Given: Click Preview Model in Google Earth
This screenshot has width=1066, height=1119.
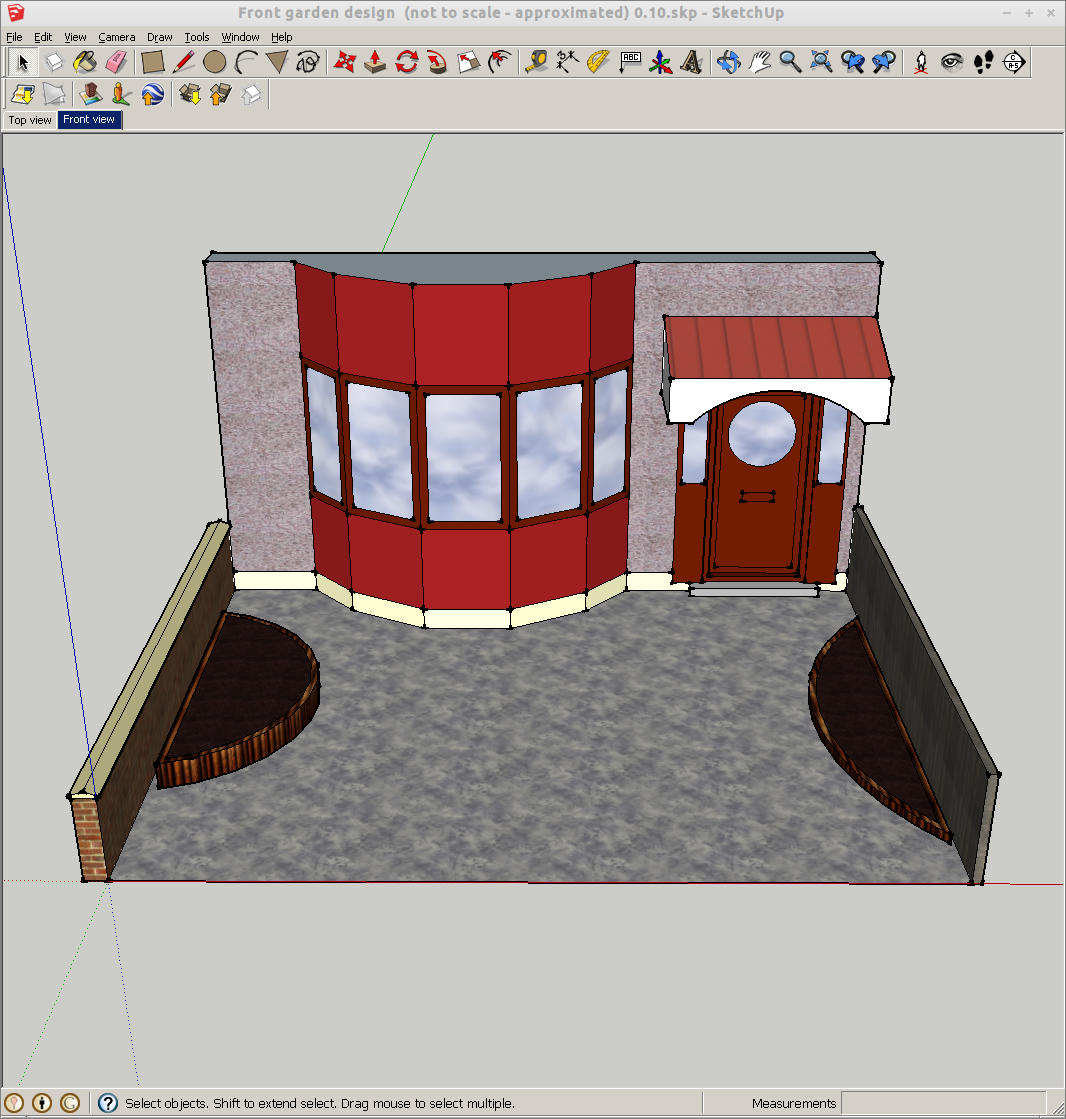Looking at the screenshot, I should click(153, 94).
